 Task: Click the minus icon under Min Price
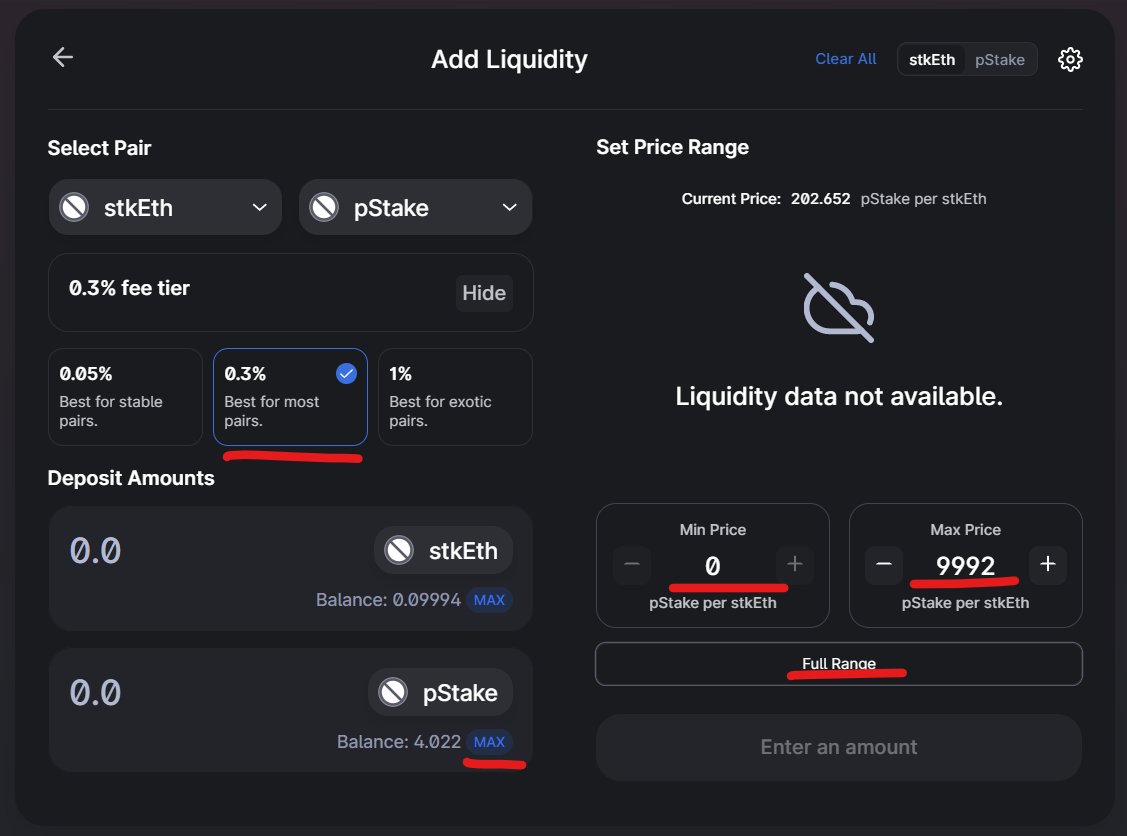632,564
